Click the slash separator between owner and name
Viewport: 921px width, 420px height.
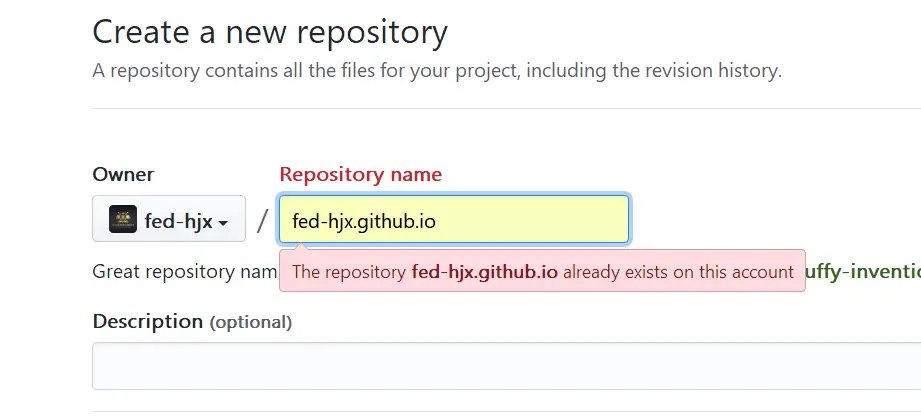(x=262, y=220)
